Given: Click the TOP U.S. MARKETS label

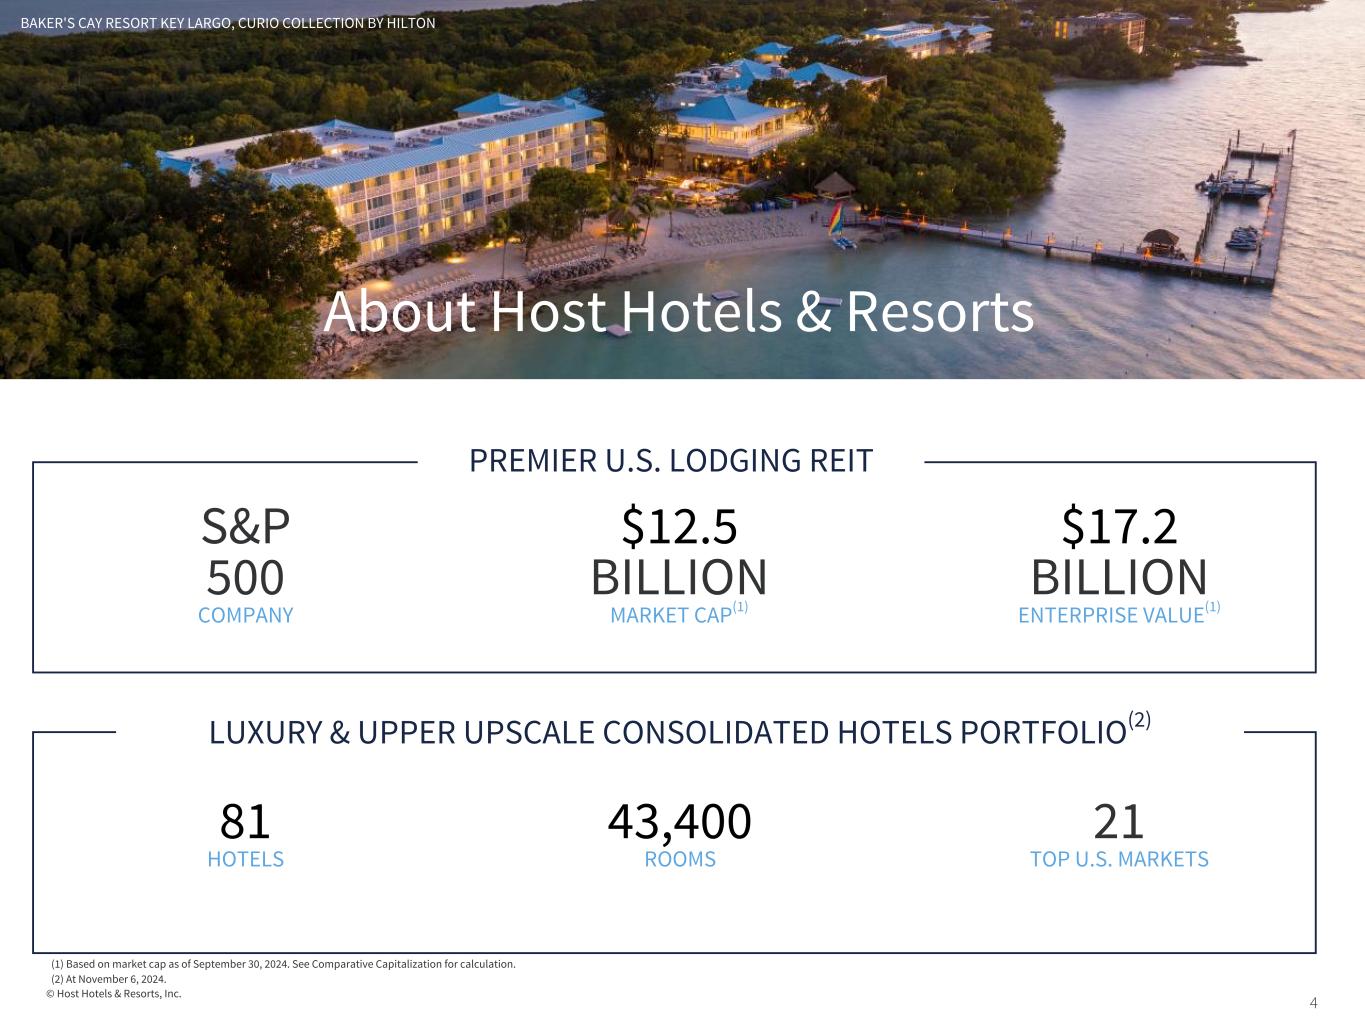Looking at the screenshot, I should coord(1119,859).
